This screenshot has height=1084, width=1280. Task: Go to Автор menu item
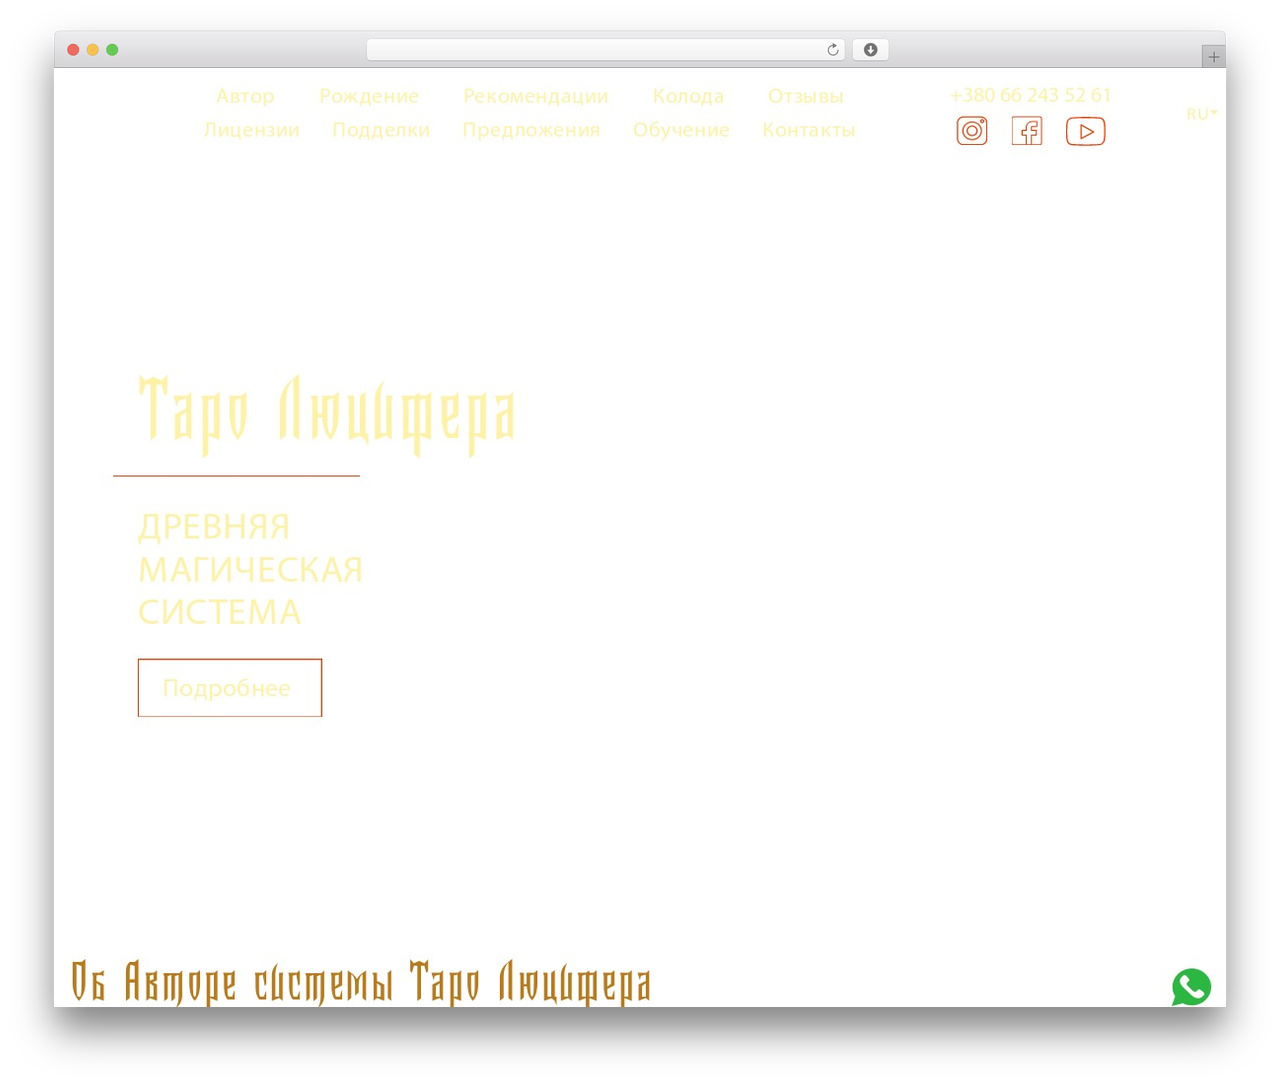(x=245, y=96)
